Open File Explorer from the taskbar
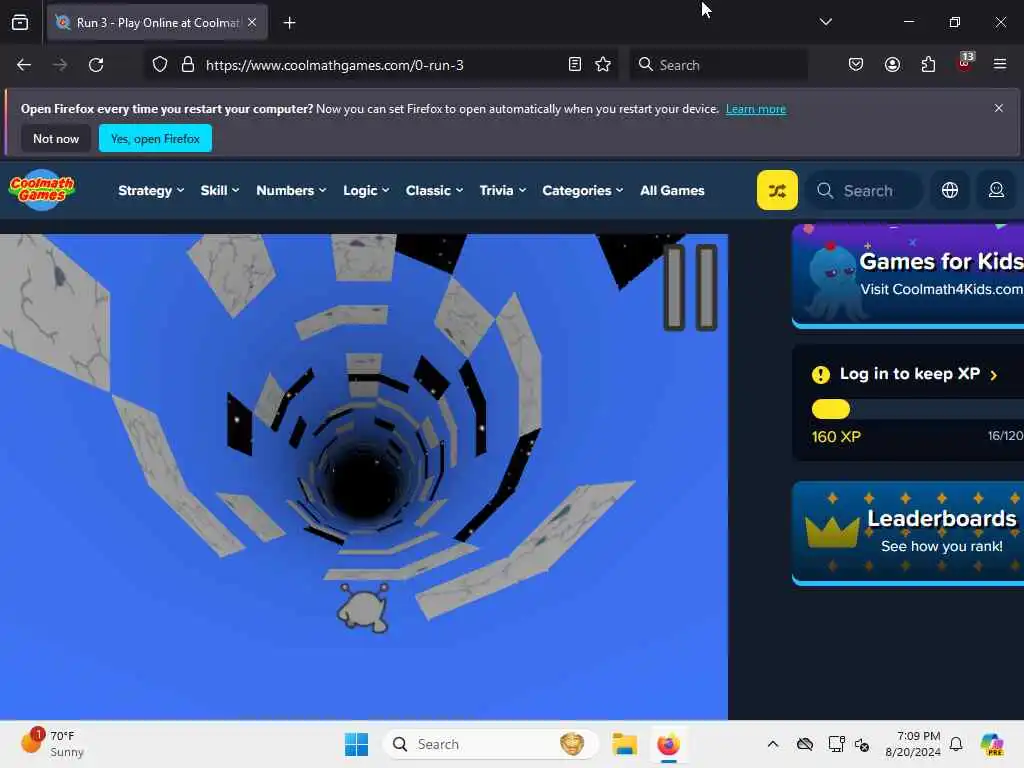The width and height of the screenshot is (1024, 768). coord(624,744)
